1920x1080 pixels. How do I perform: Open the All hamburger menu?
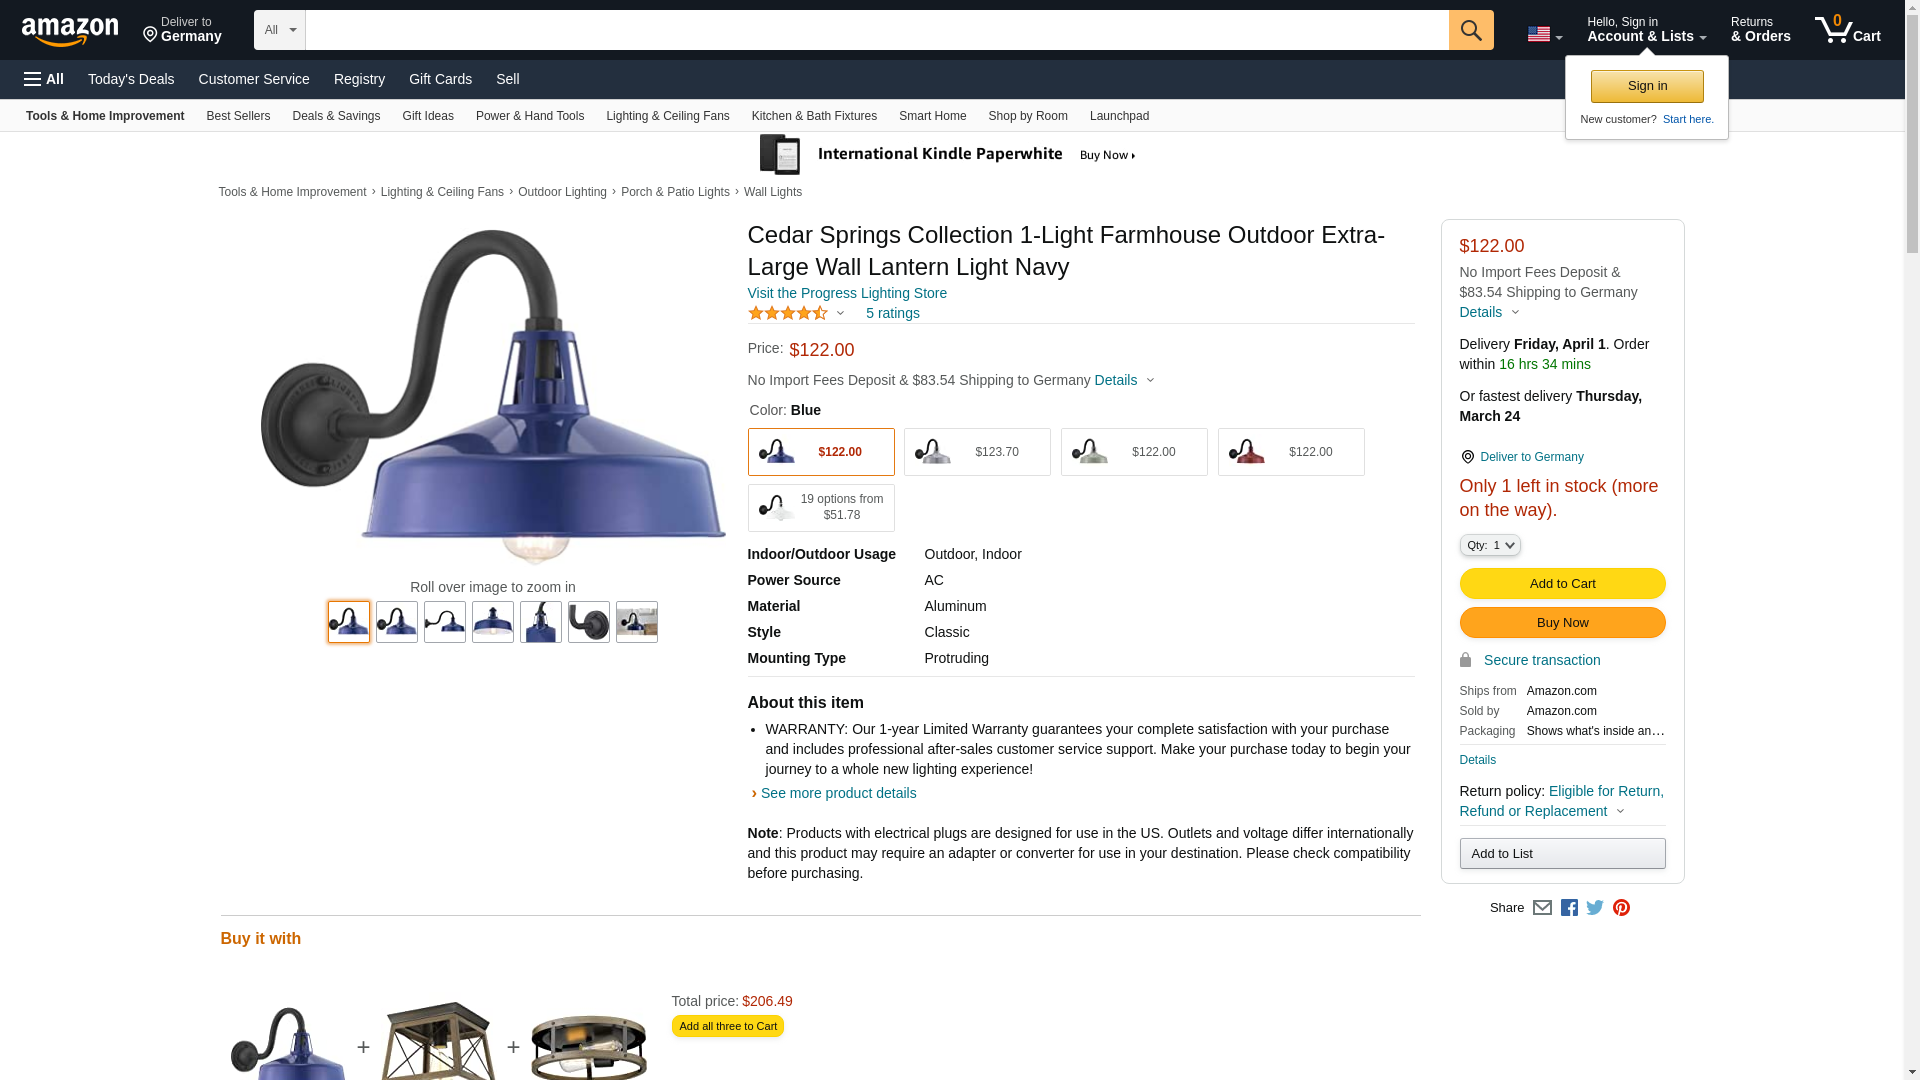(44, 79)
